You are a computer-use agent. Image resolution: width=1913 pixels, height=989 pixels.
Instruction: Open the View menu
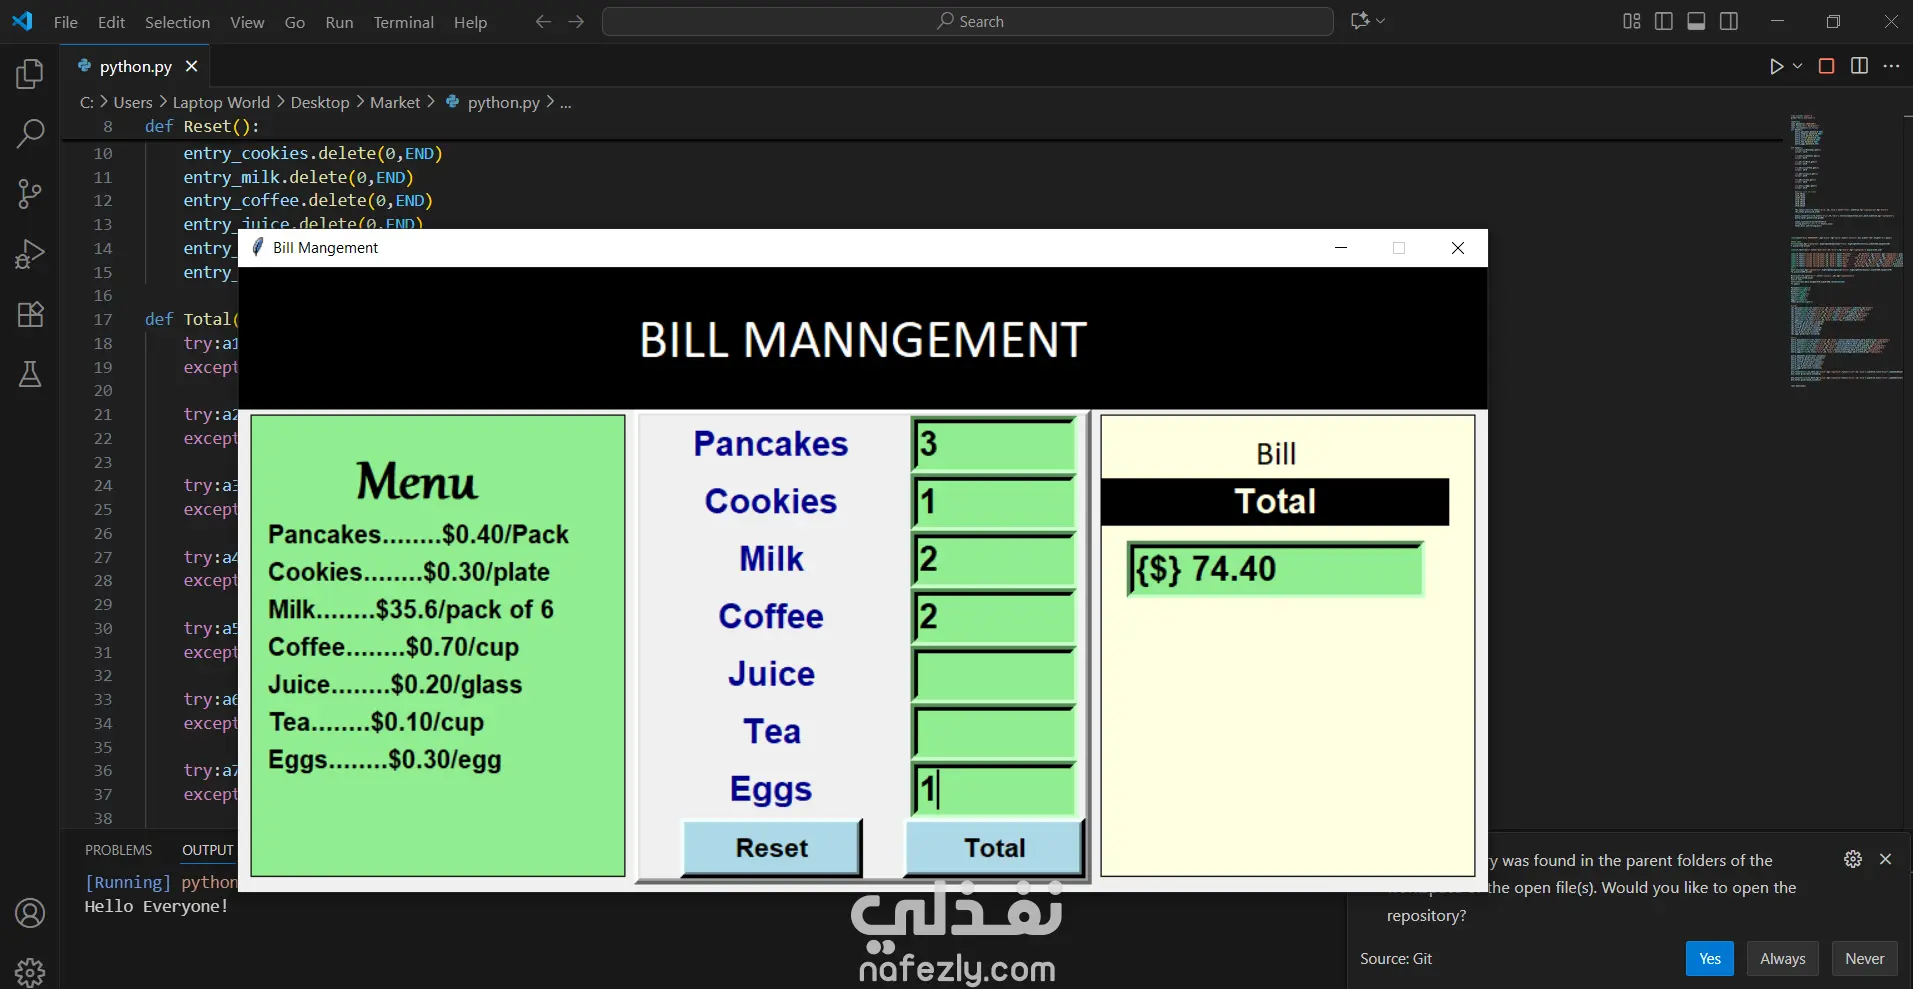pos(247,22)
